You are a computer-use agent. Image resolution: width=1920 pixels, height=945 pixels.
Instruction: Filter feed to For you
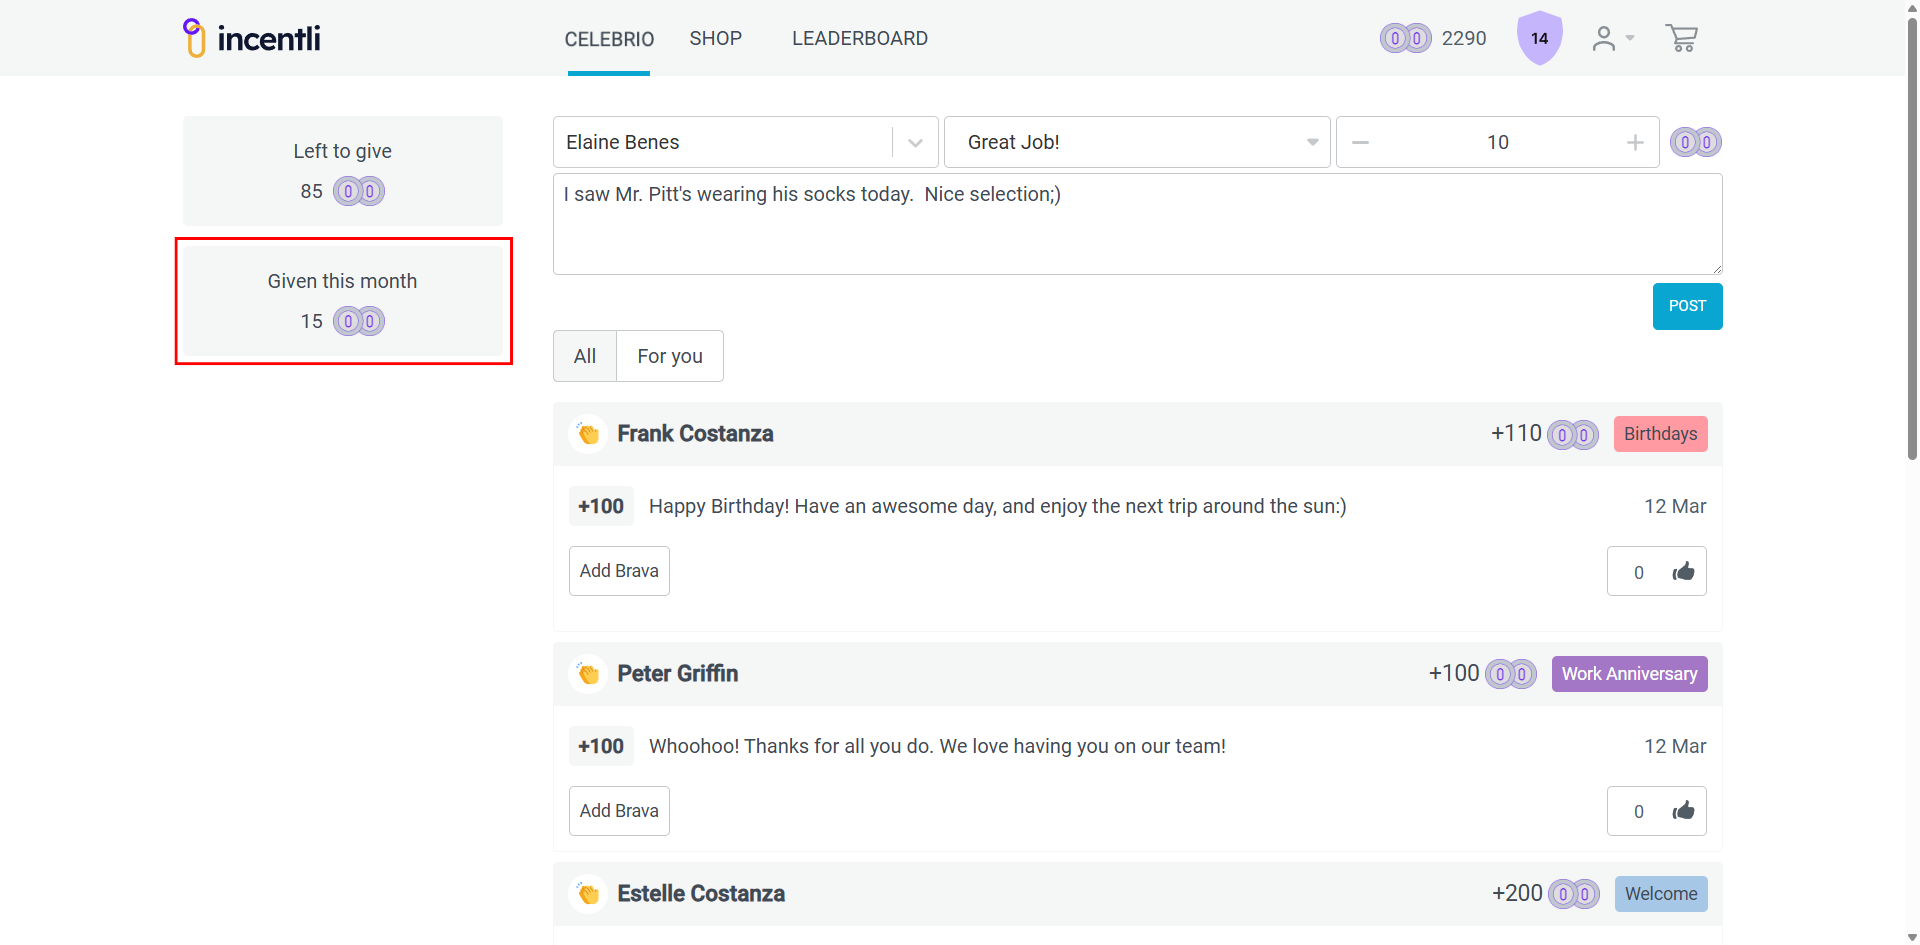(x=670, y=356)
